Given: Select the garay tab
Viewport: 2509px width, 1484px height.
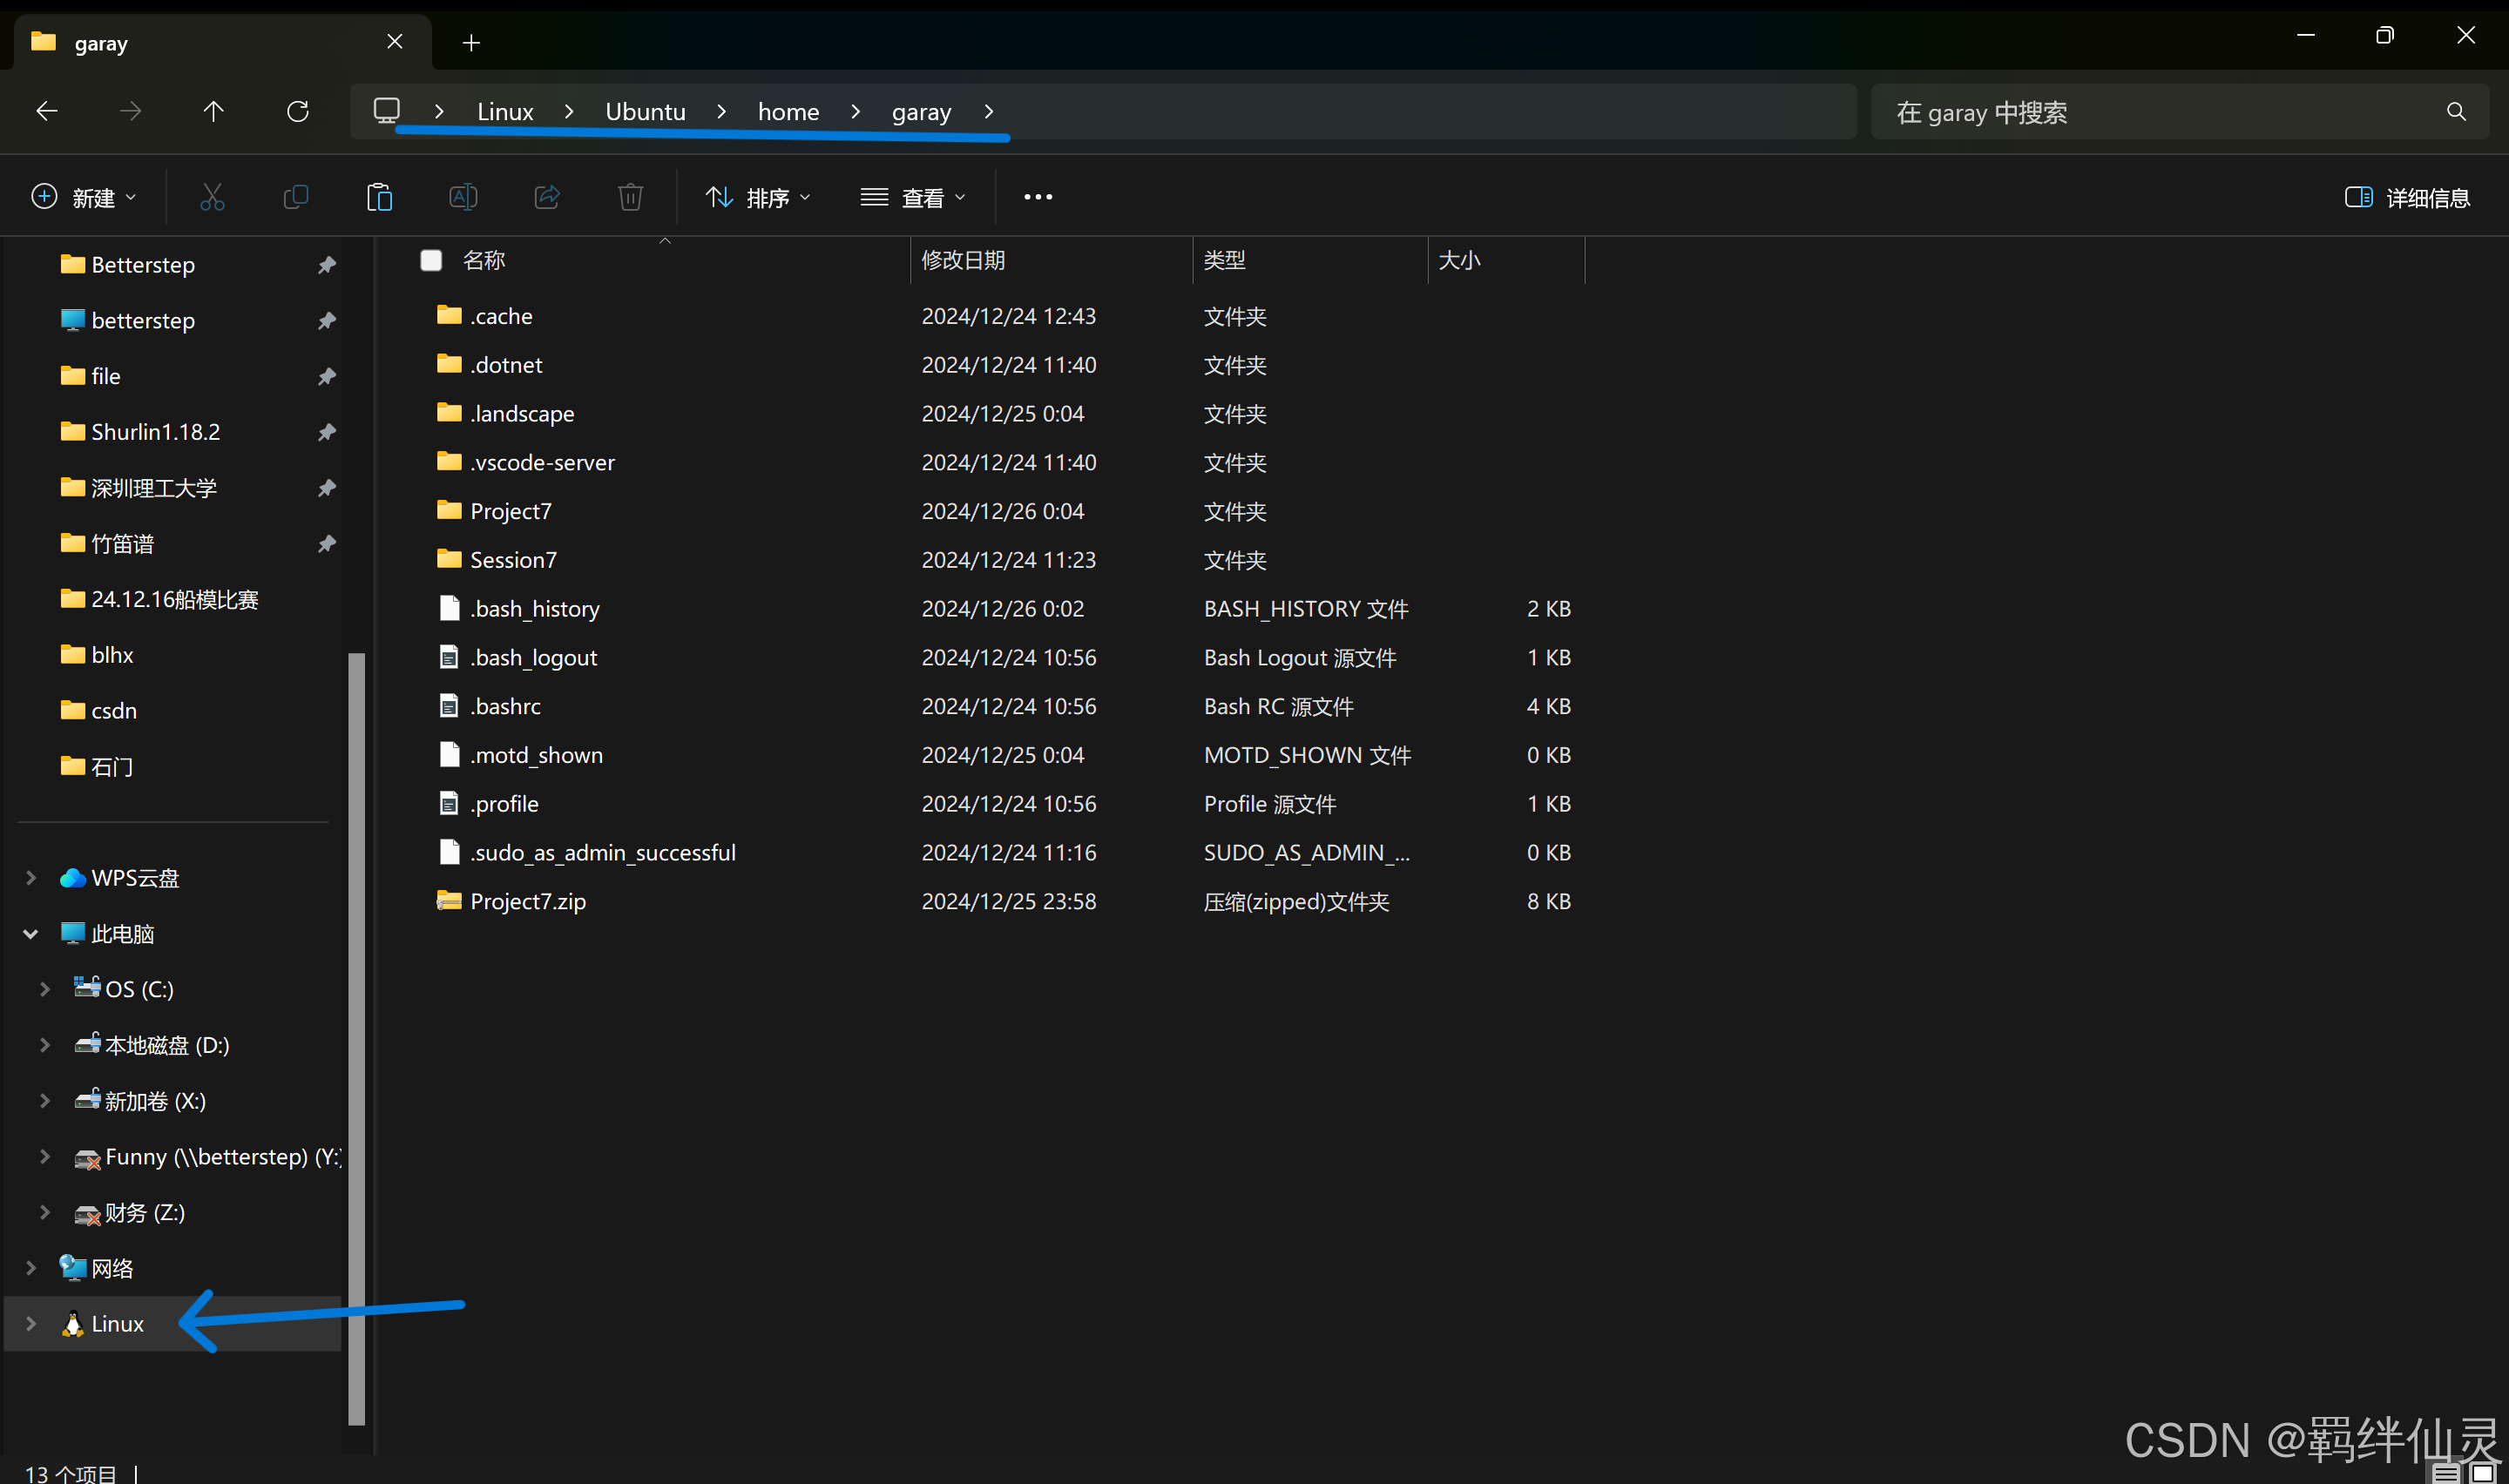Looking at the screenshot, I should tap(200, 42).
